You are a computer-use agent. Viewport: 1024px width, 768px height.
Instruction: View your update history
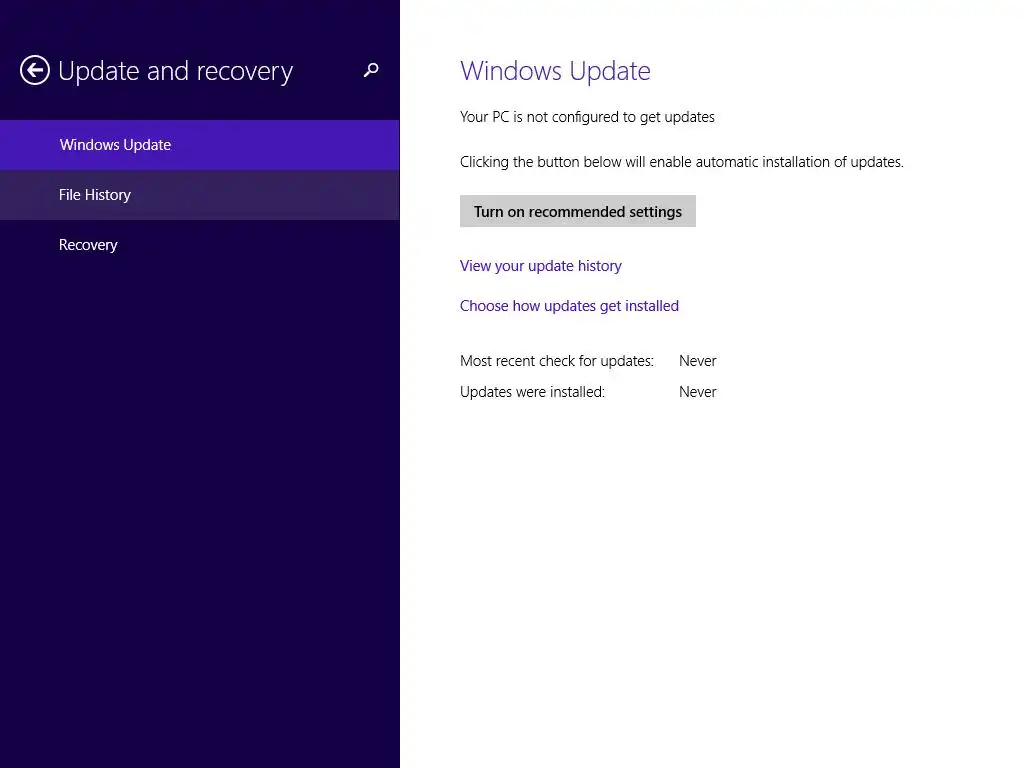540,266
